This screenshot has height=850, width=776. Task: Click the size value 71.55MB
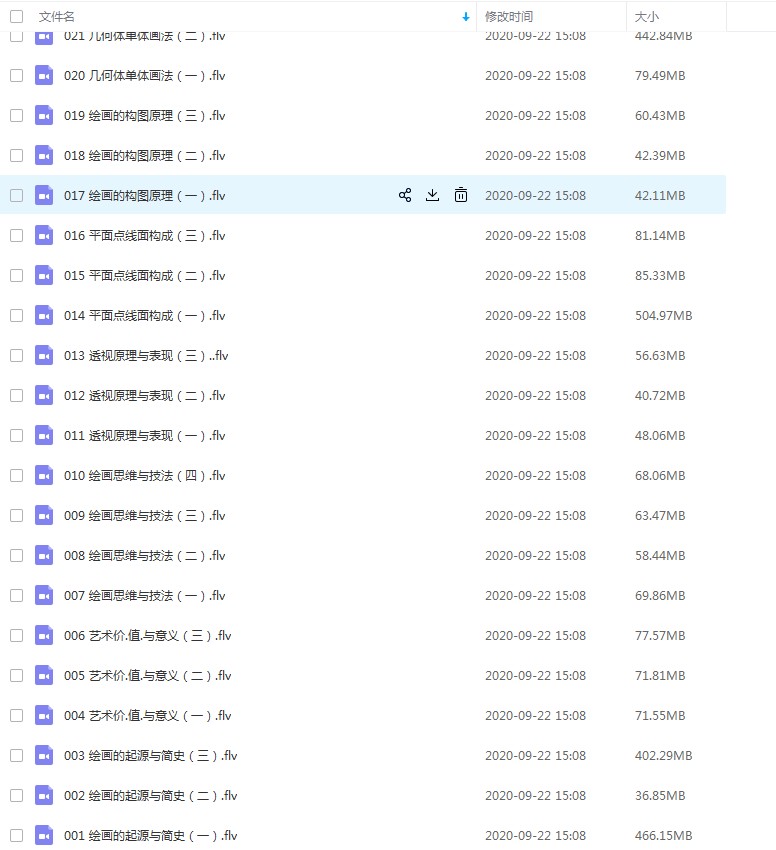pos(660,716)
